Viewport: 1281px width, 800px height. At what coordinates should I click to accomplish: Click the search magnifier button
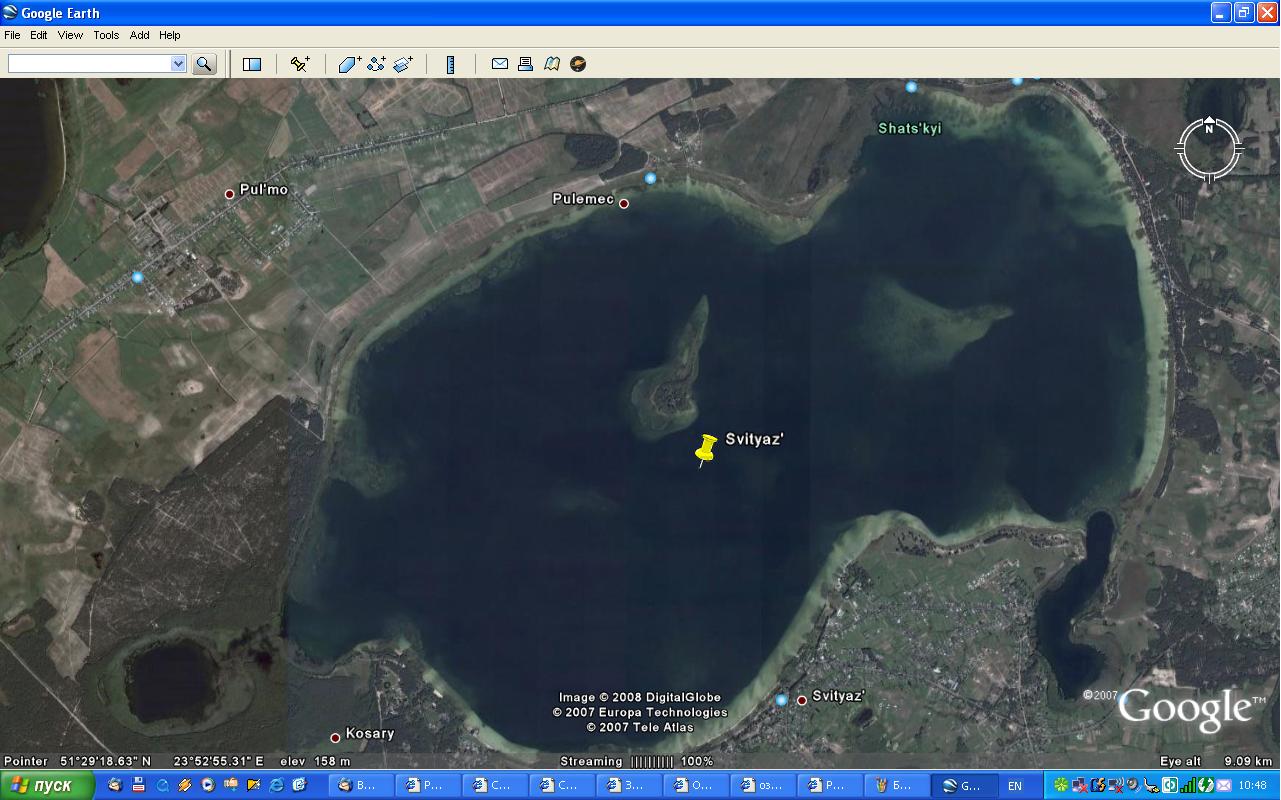pyautogui.click(x=204, y=64)
